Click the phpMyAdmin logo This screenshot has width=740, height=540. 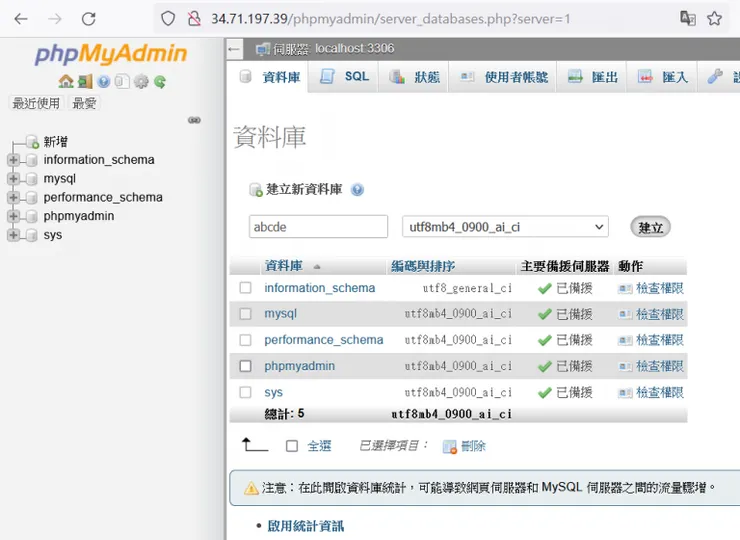pyautogui.click(x=111, y=54)
